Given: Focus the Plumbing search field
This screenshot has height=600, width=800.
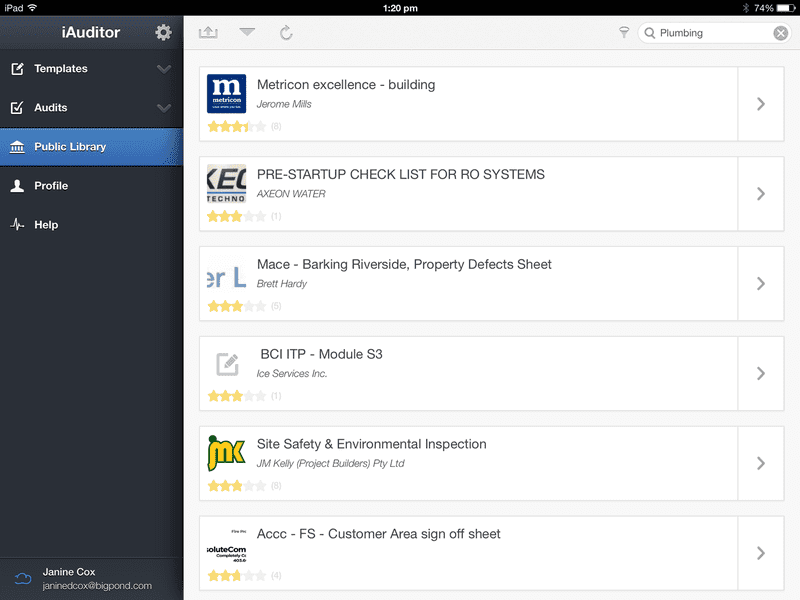Looking at the screenshot, I should point(714,33).
